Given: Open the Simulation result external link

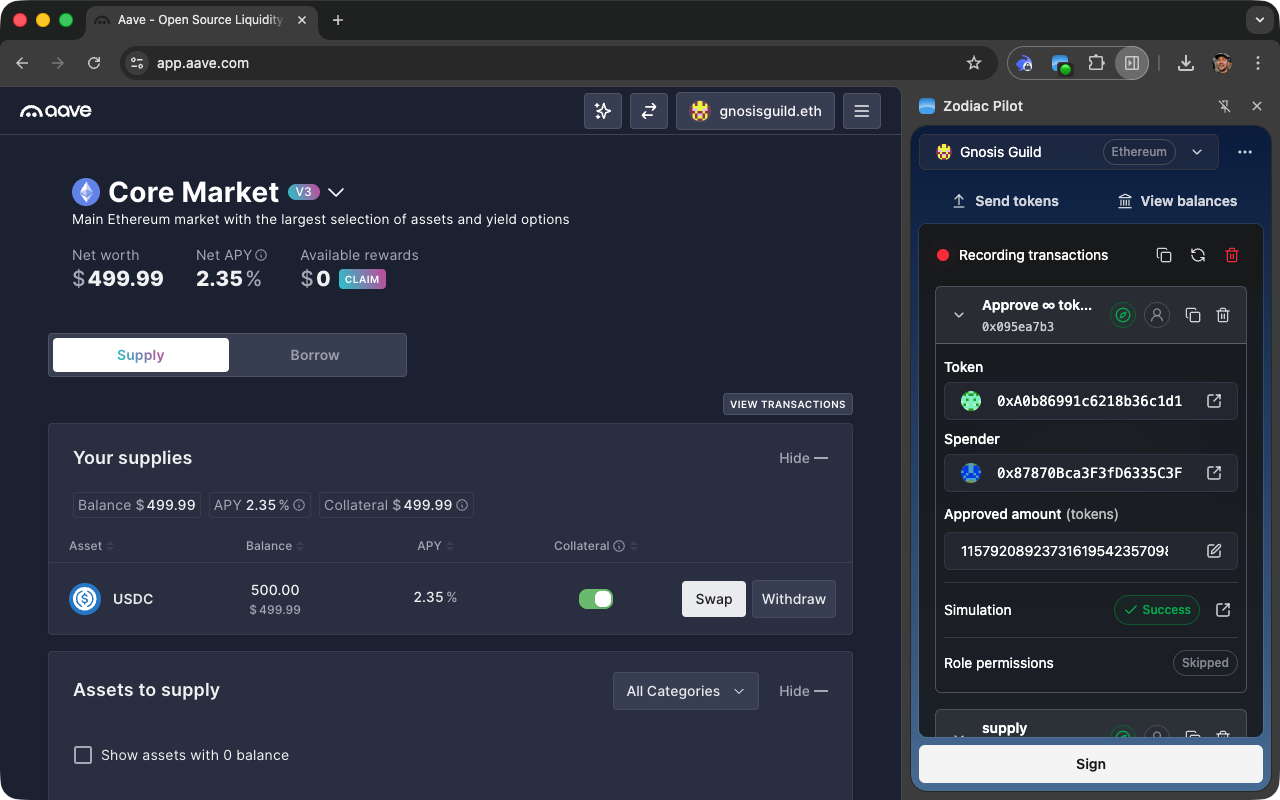Looking at the screenshot, I should tap(1223, 610).
